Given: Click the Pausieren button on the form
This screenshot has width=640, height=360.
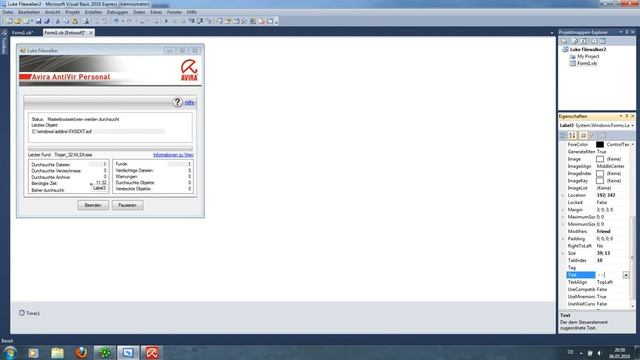Looking at the screenshot, I should point(127,205).
